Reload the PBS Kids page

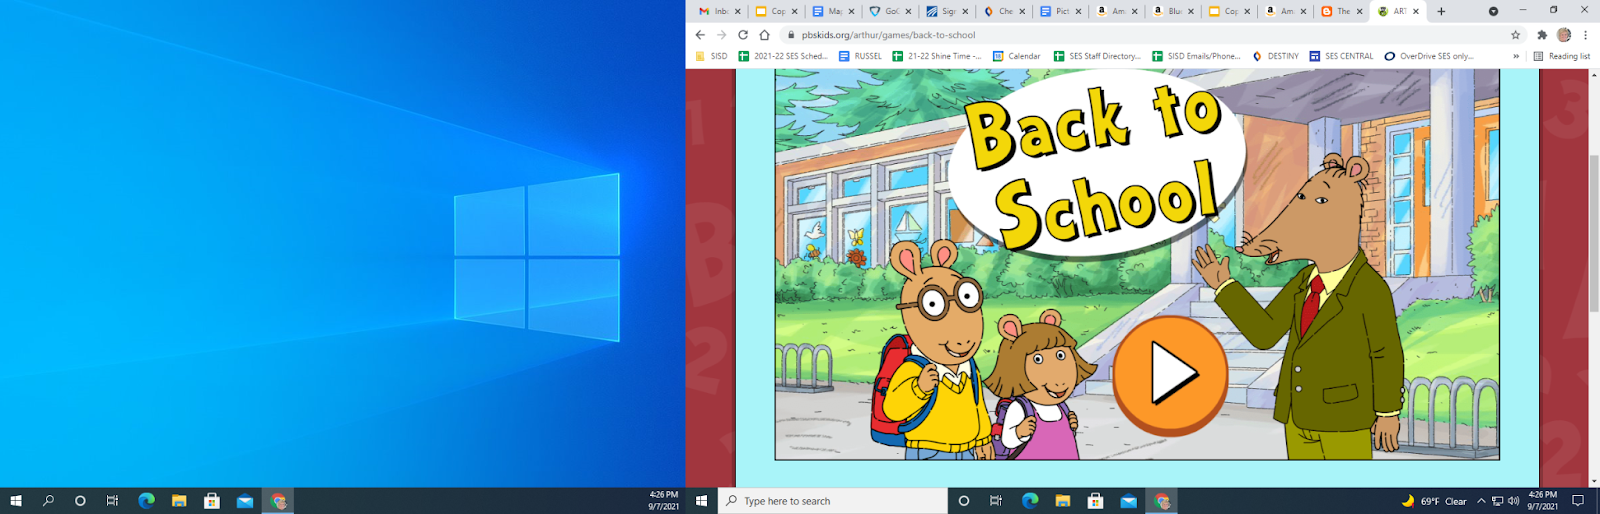click(743, 35)
